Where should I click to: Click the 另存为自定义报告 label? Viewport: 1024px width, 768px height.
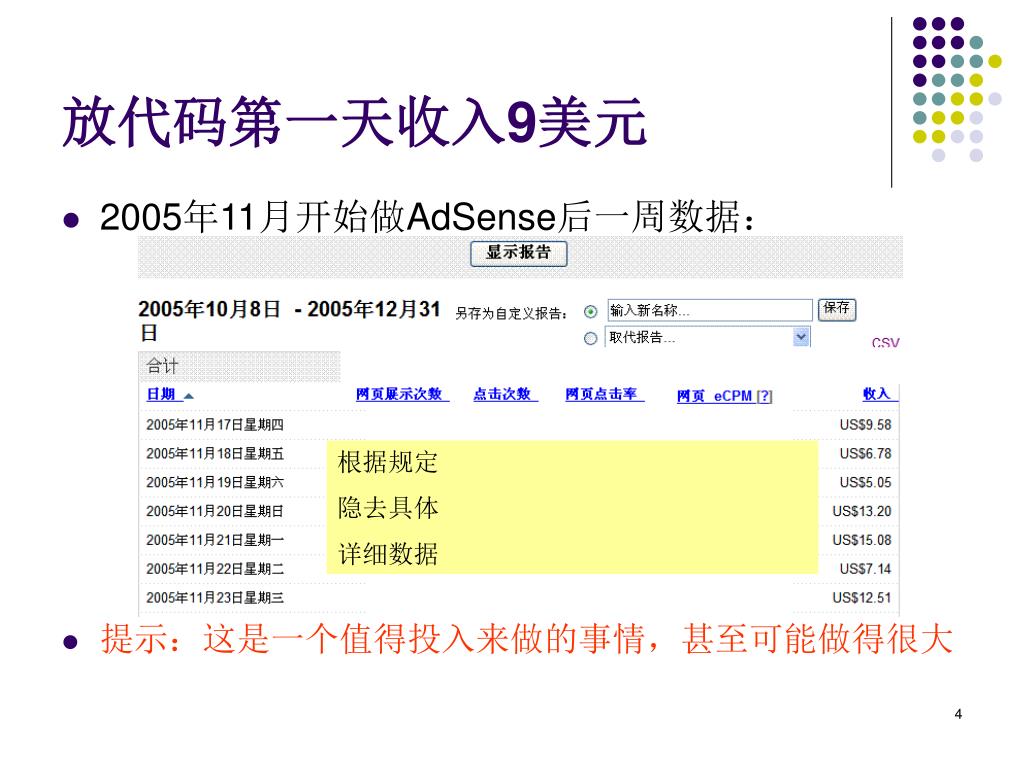pos(511,313)
